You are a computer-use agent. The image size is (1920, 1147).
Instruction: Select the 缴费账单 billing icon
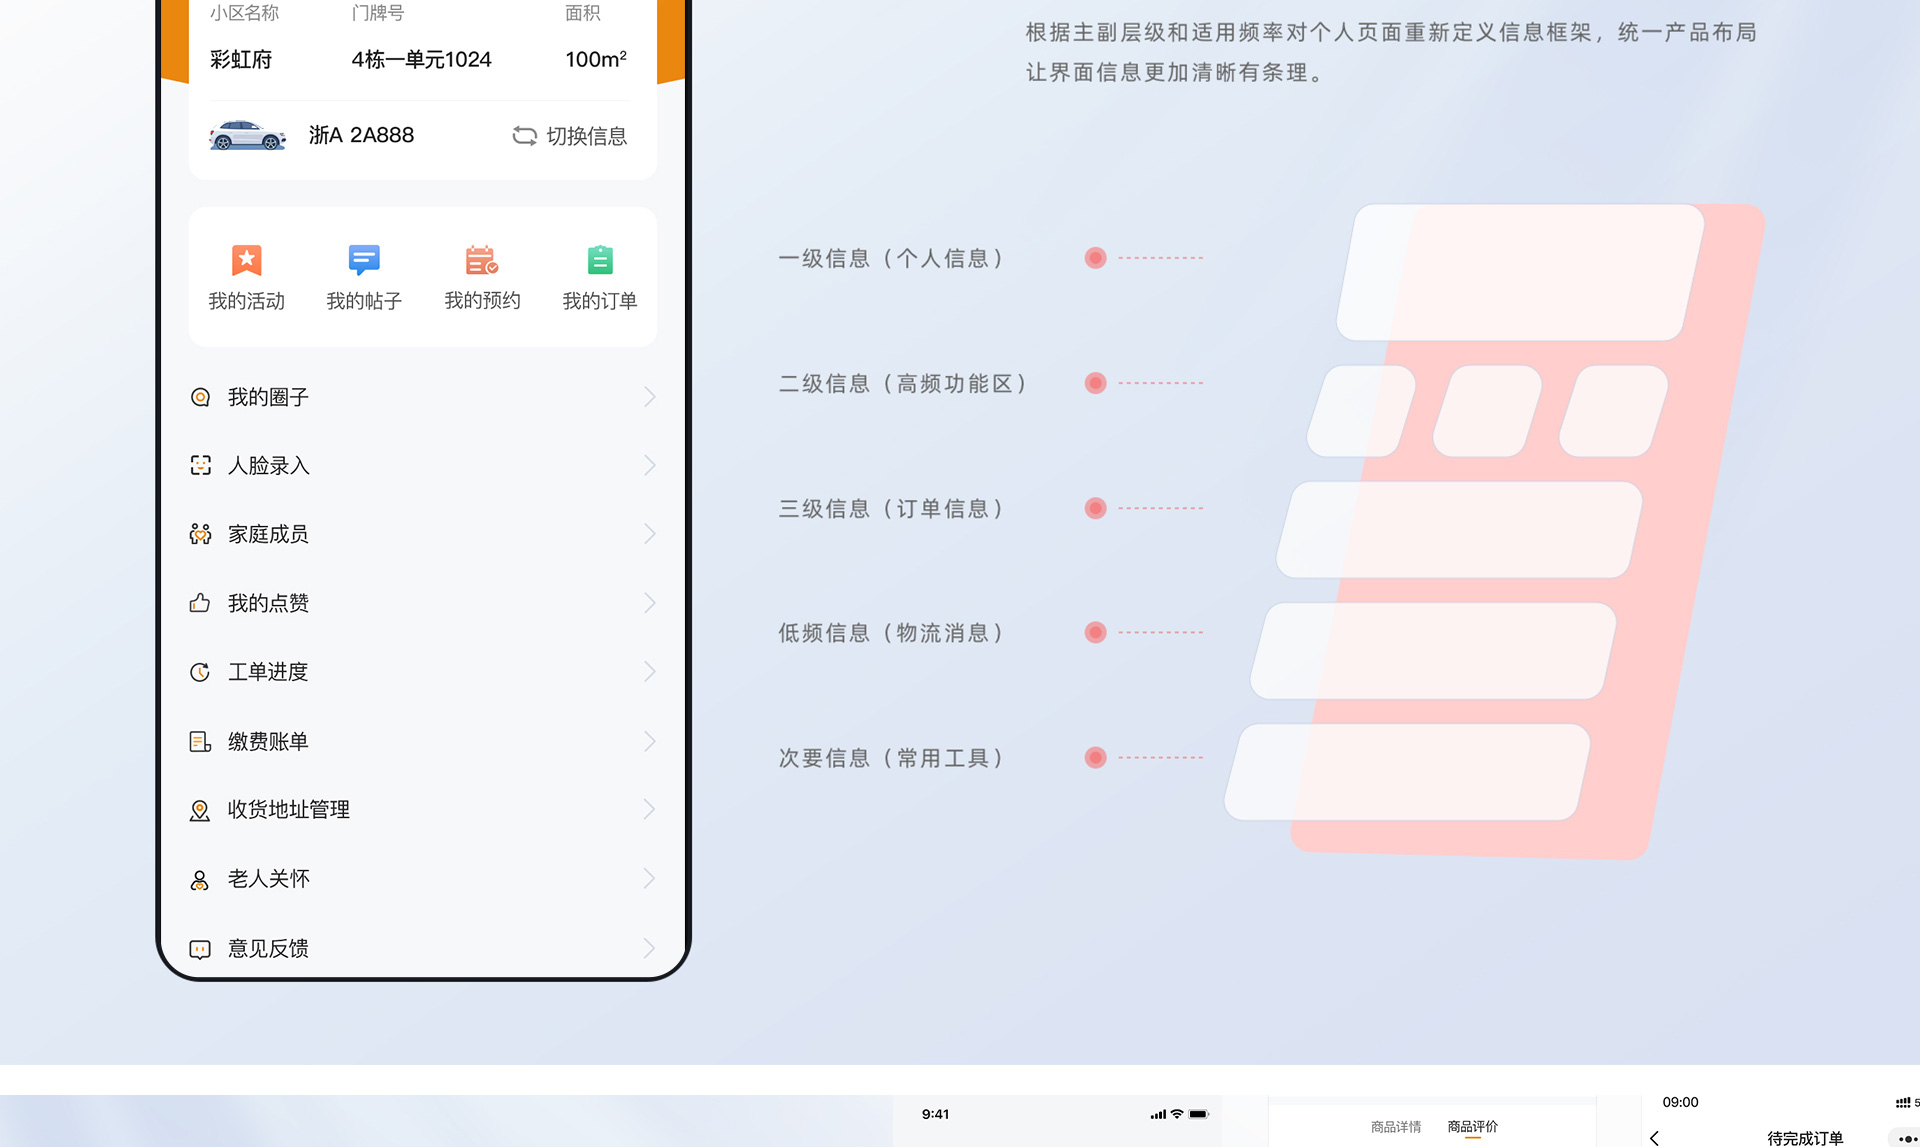pyautogui.click(x=201, y=740)
